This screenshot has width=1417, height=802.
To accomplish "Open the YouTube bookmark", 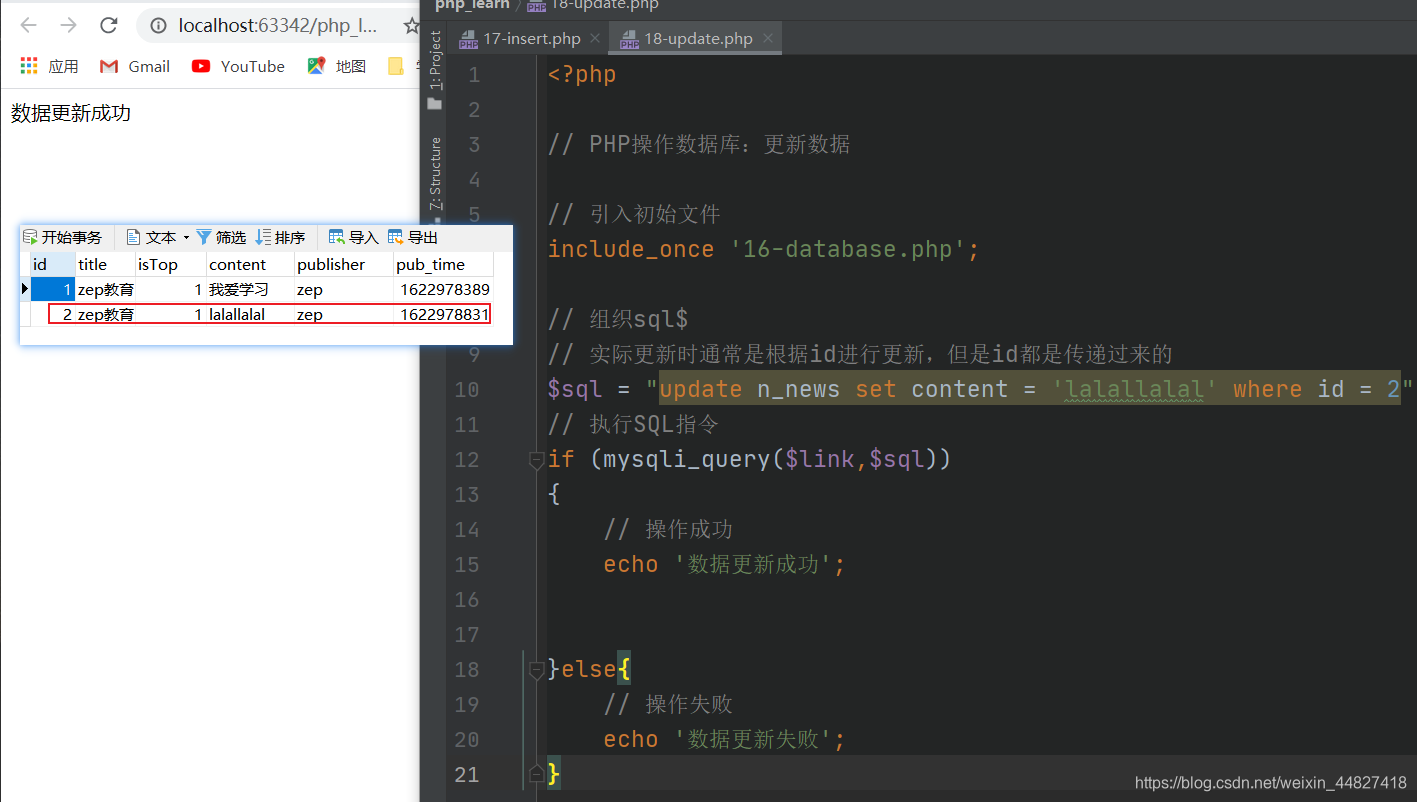I will coord(239,66).
